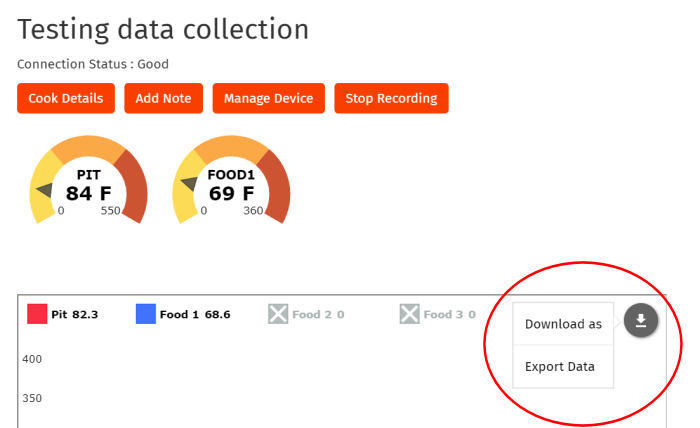The height and width of the screenshot is (428, 700).
Task: Stop Recording the cook session
Action: [x=391, y=98]
